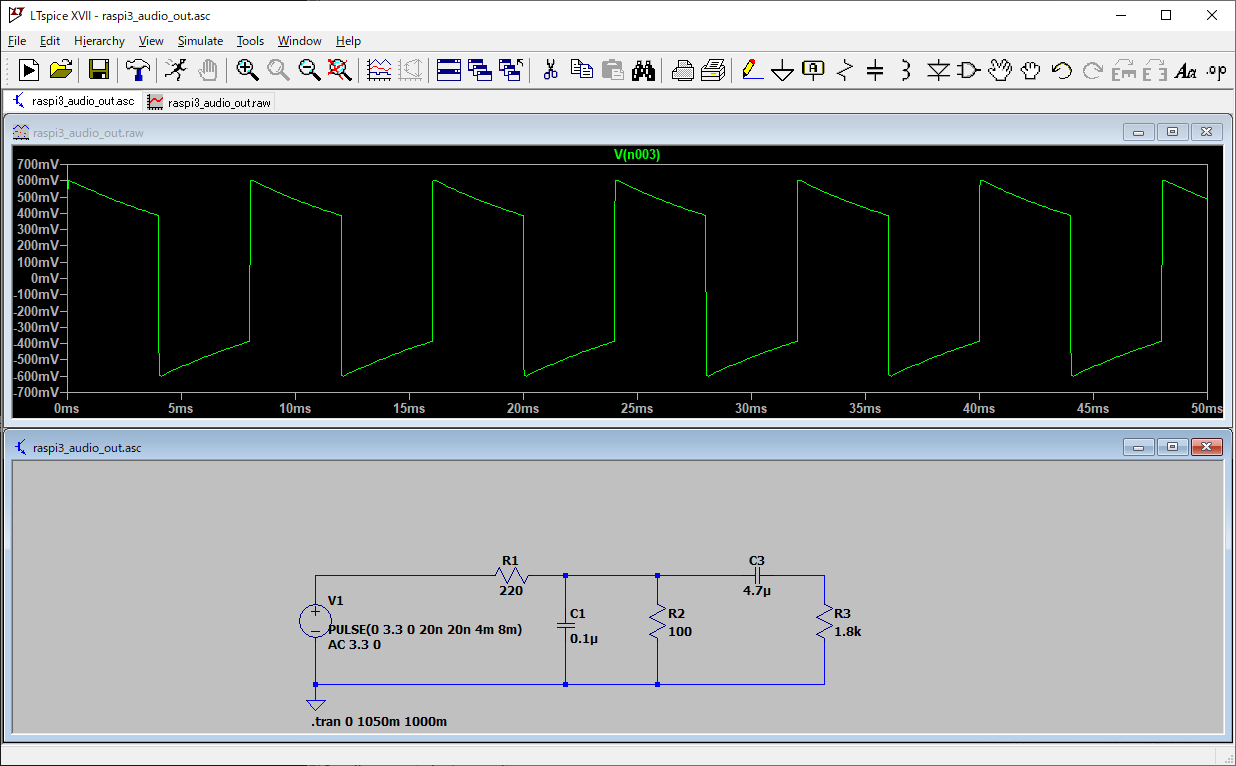Image resolution: width=1236 pixels, height=766 pixels.
Task: Switch to raspi3_audio_out.asc tab
Action: 73,101
